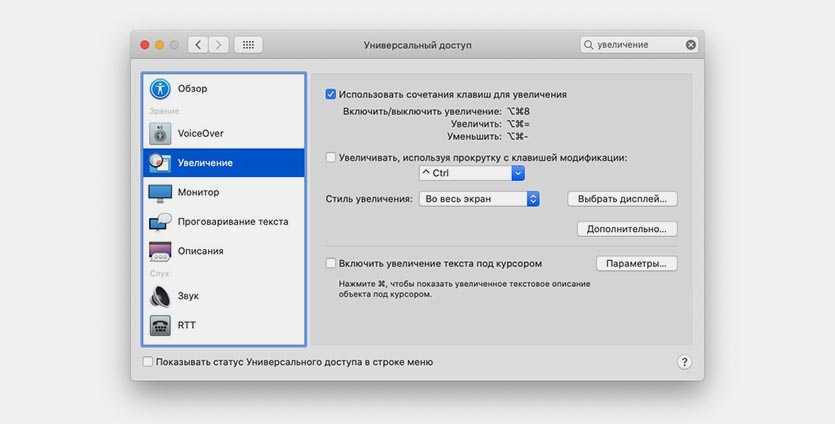Disable keyboard shortcuts for zoom checkbox
The width and height of the screenshot is (835, 424).
click(x=331, y=94)
